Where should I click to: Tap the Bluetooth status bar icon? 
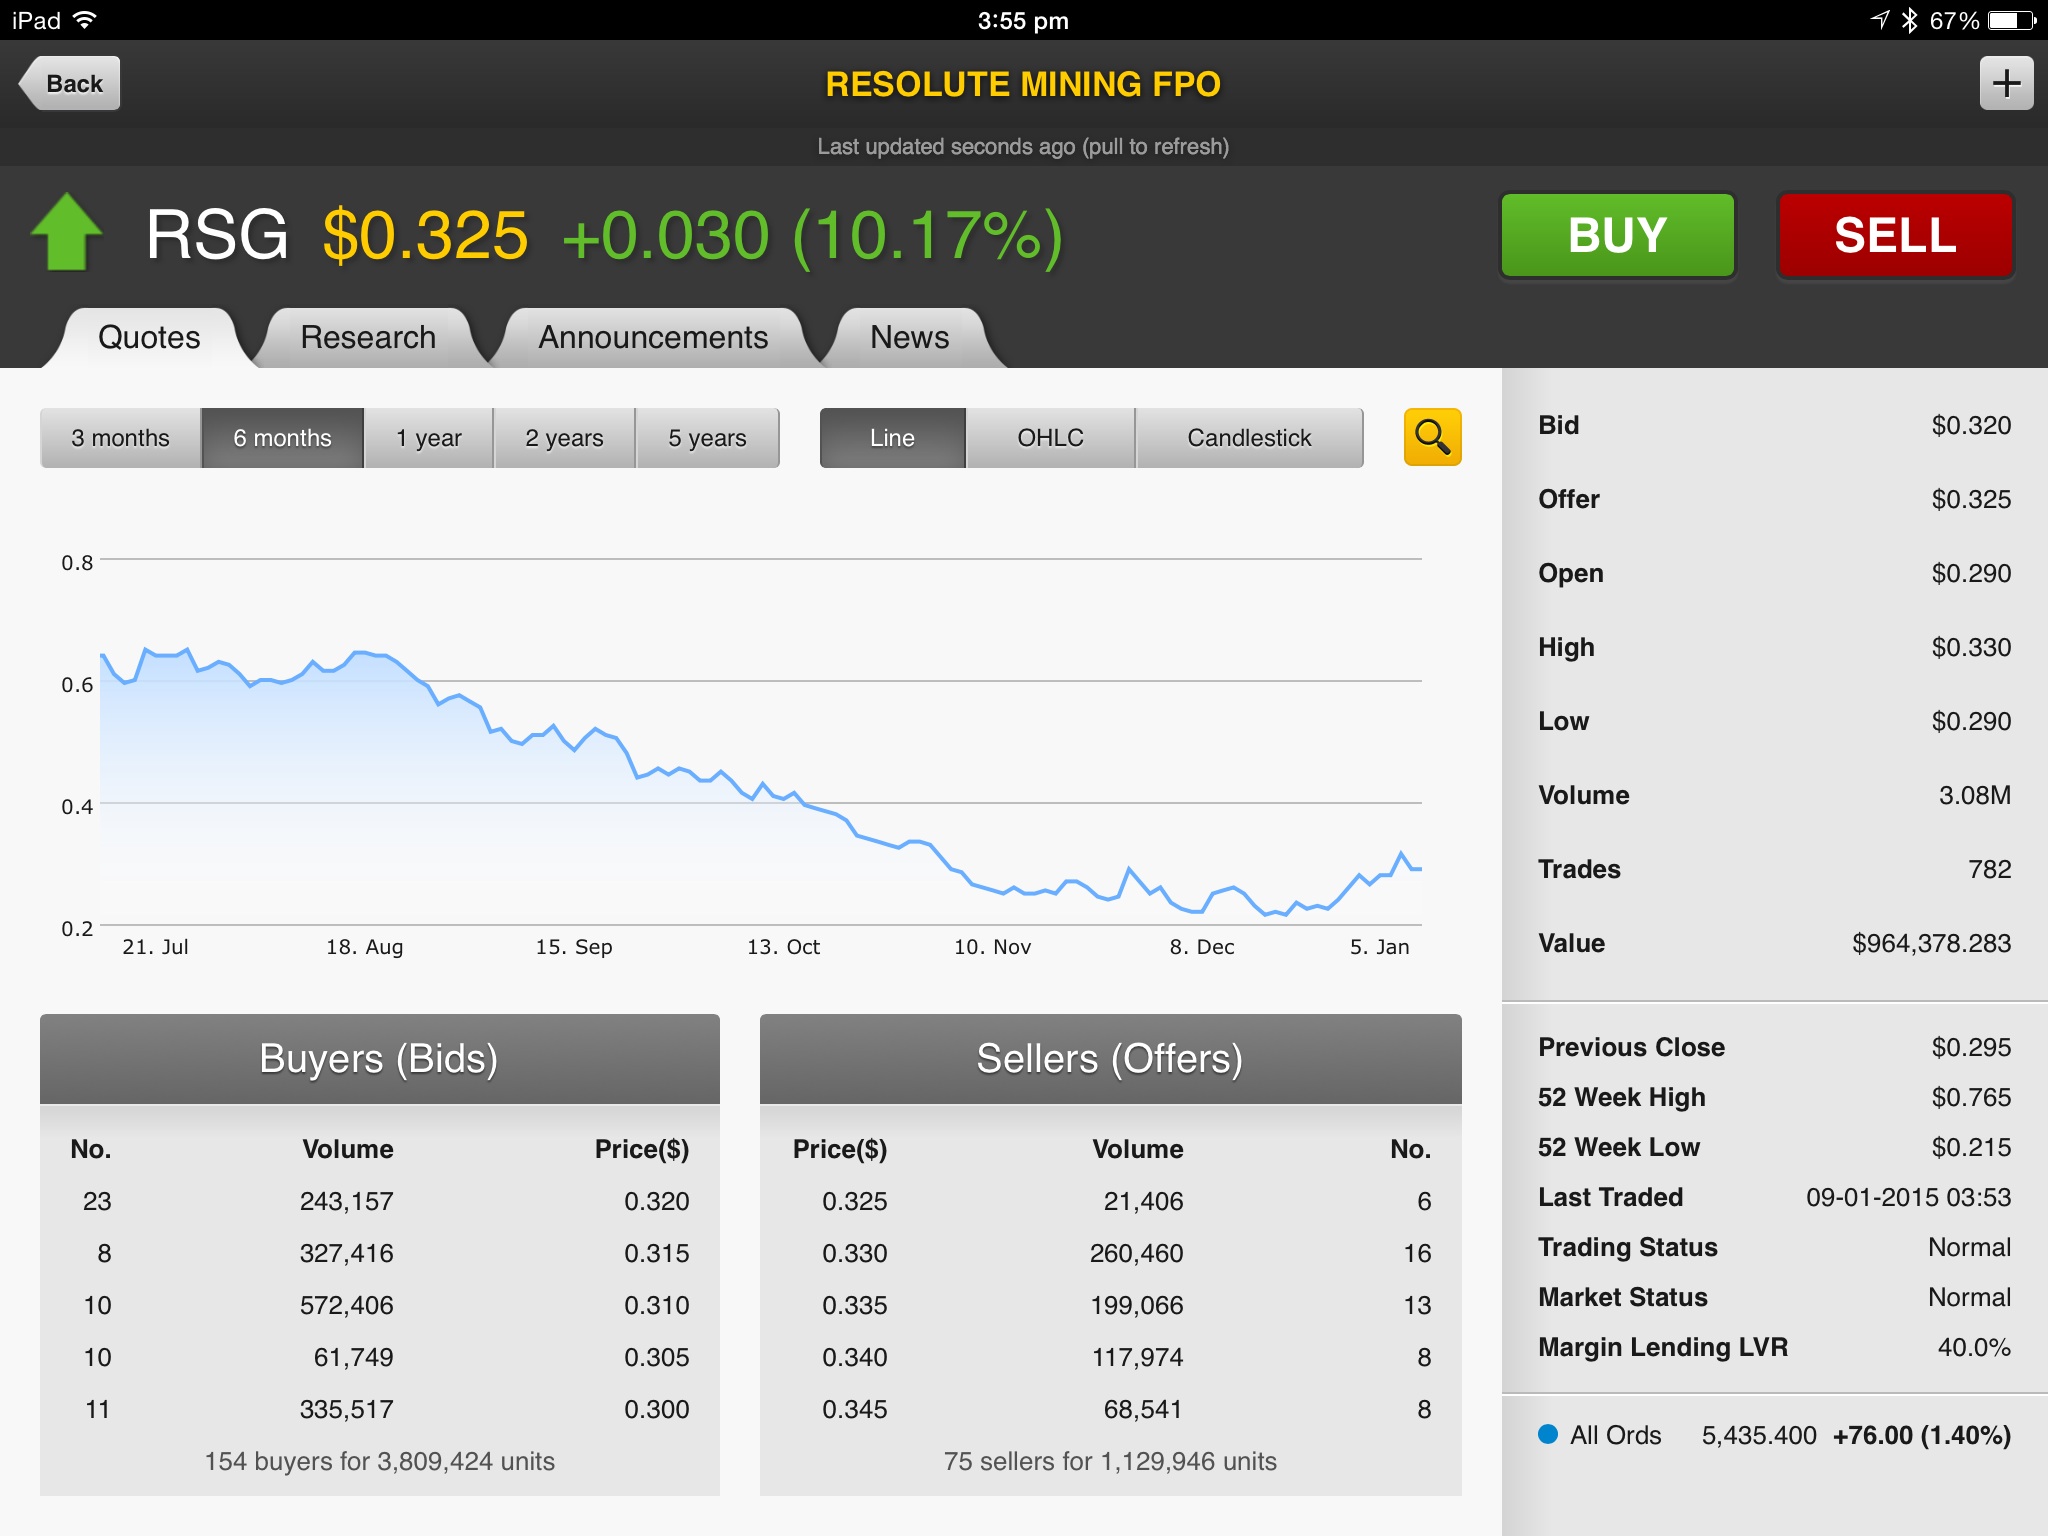[x=1909, y=20]
